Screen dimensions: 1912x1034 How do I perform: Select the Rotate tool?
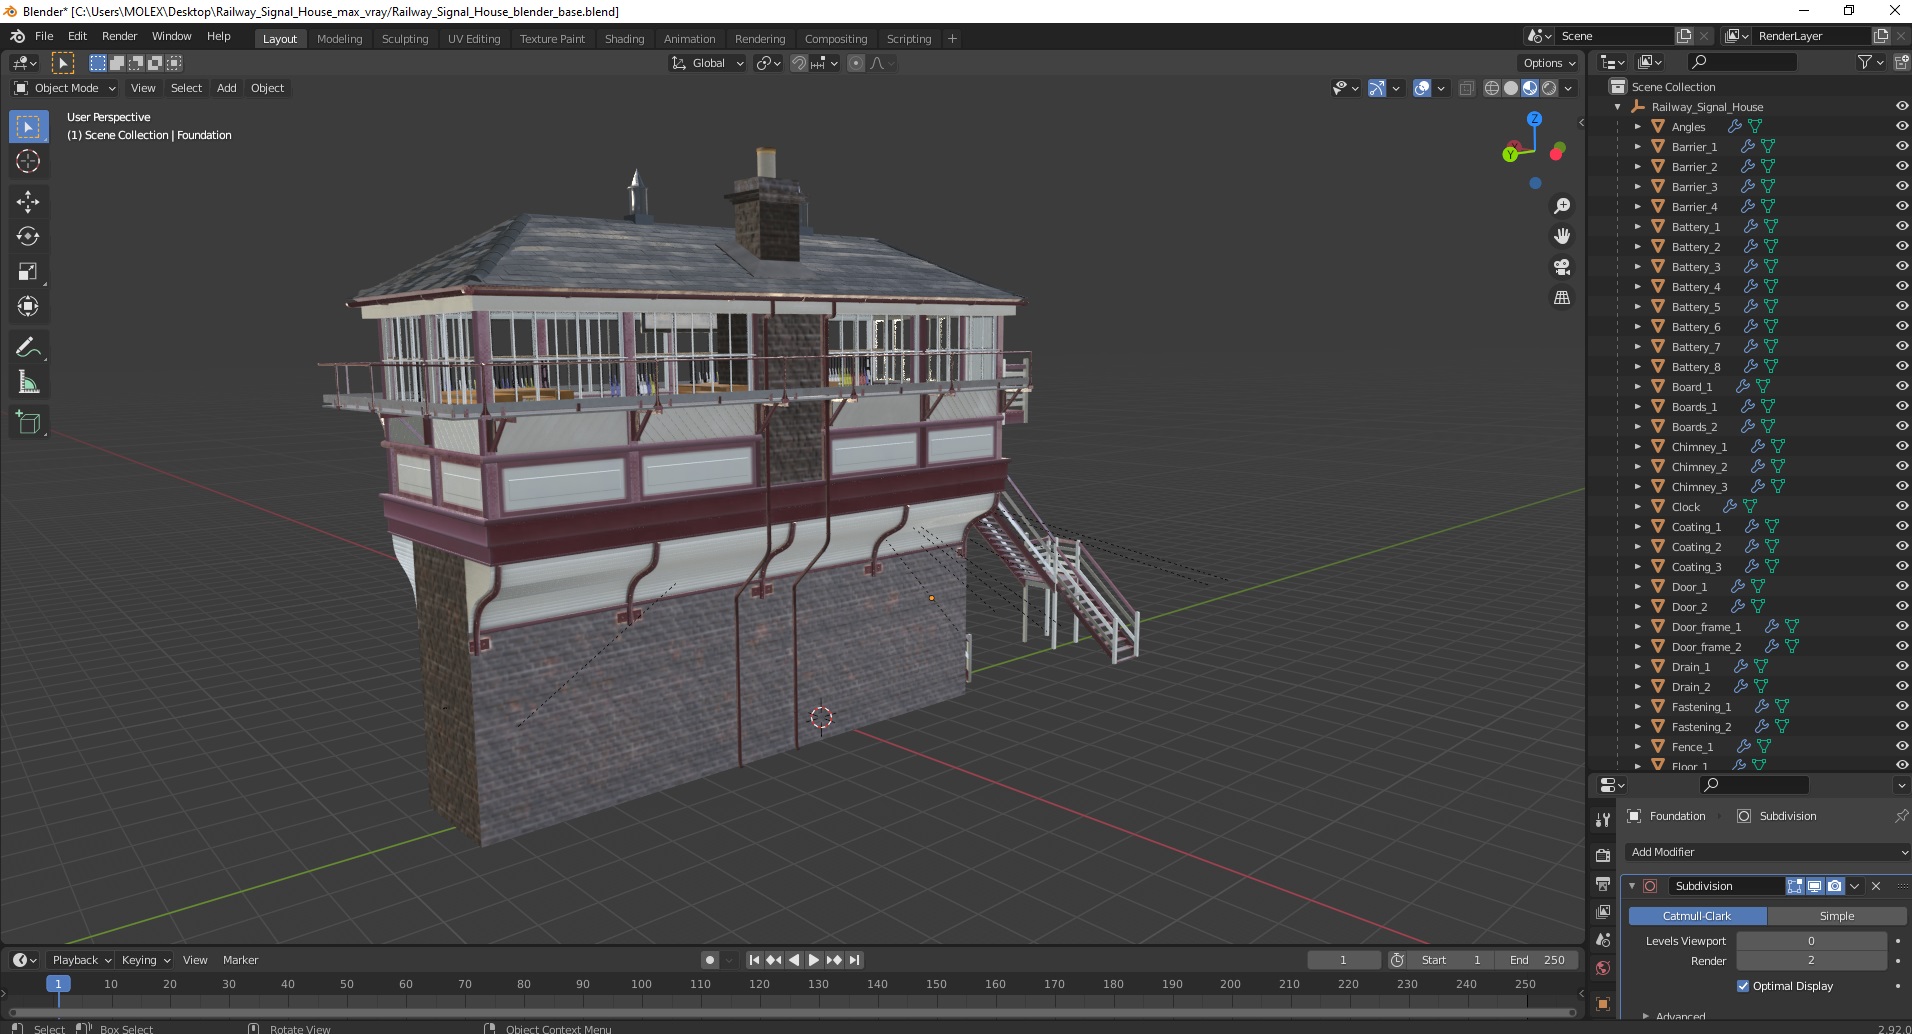tap(28, 237)
